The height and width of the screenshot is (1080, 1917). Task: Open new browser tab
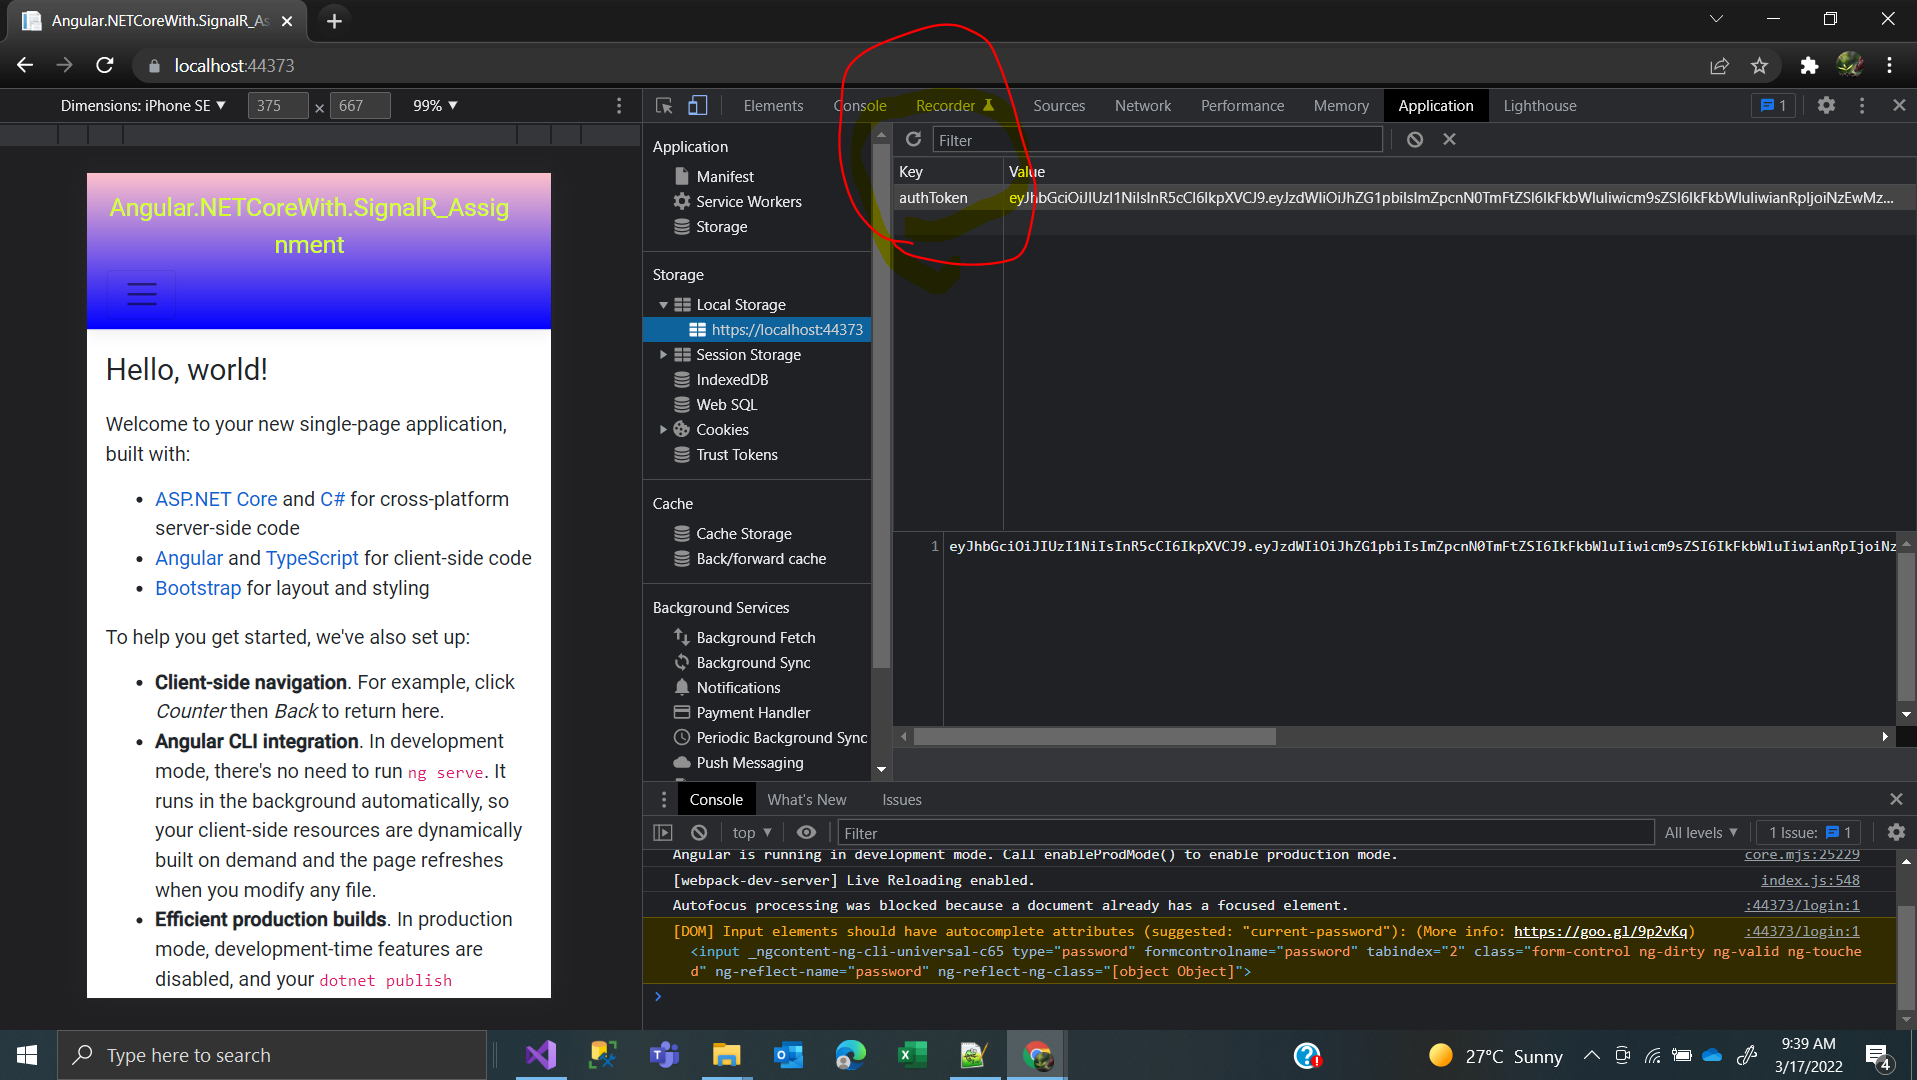334,20
